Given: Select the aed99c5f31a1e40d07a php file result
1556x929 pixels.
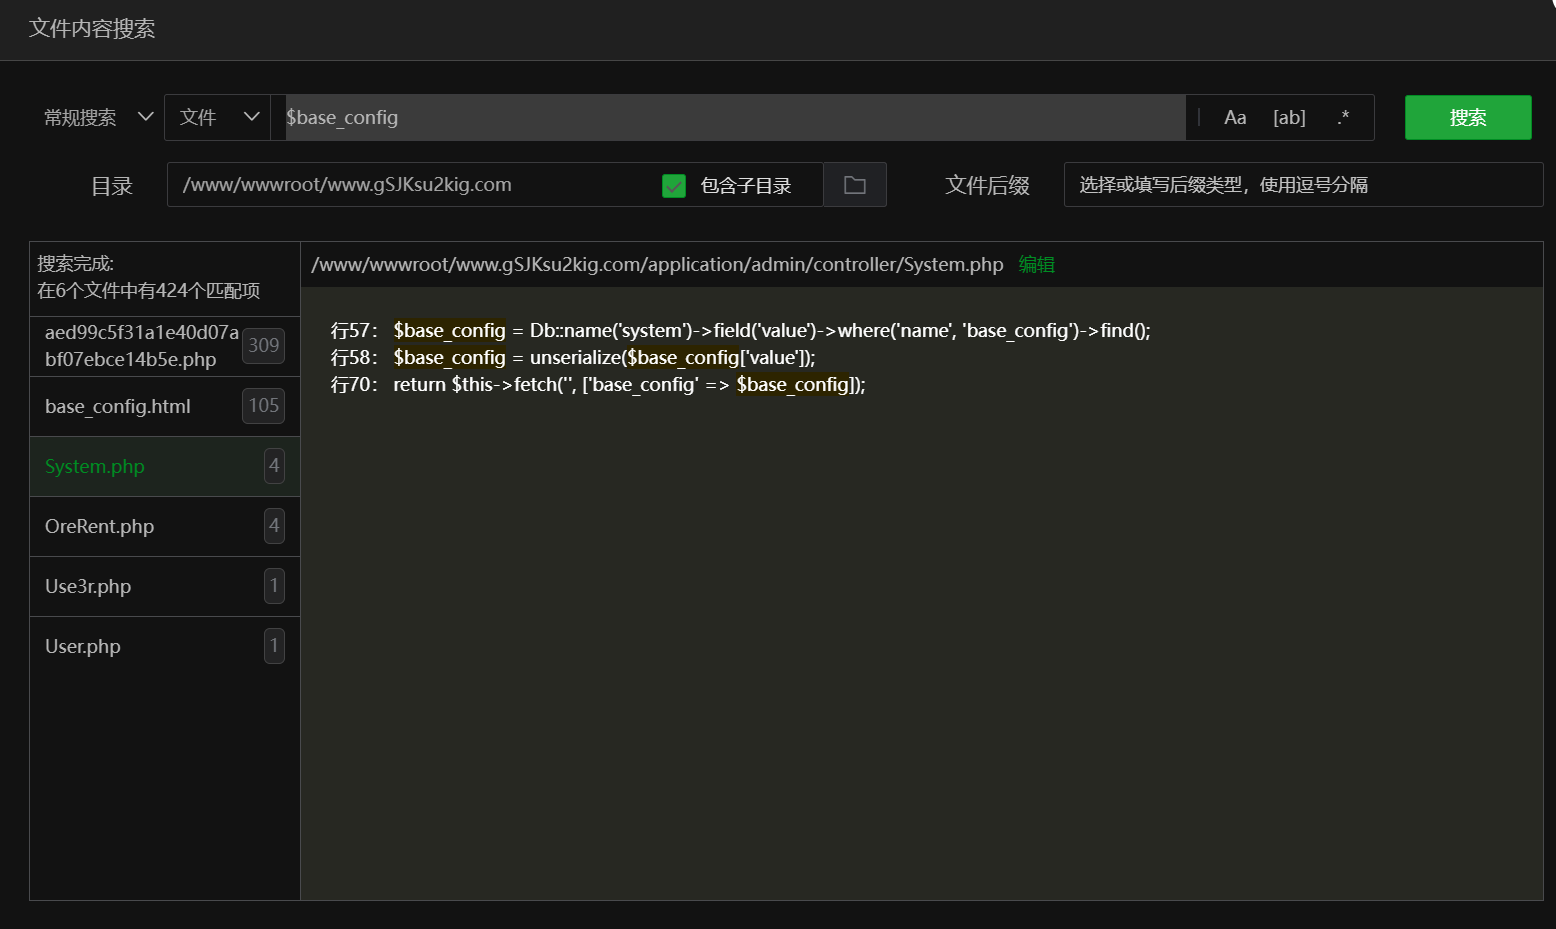Looking at the screenshot, I should (140, 346).
